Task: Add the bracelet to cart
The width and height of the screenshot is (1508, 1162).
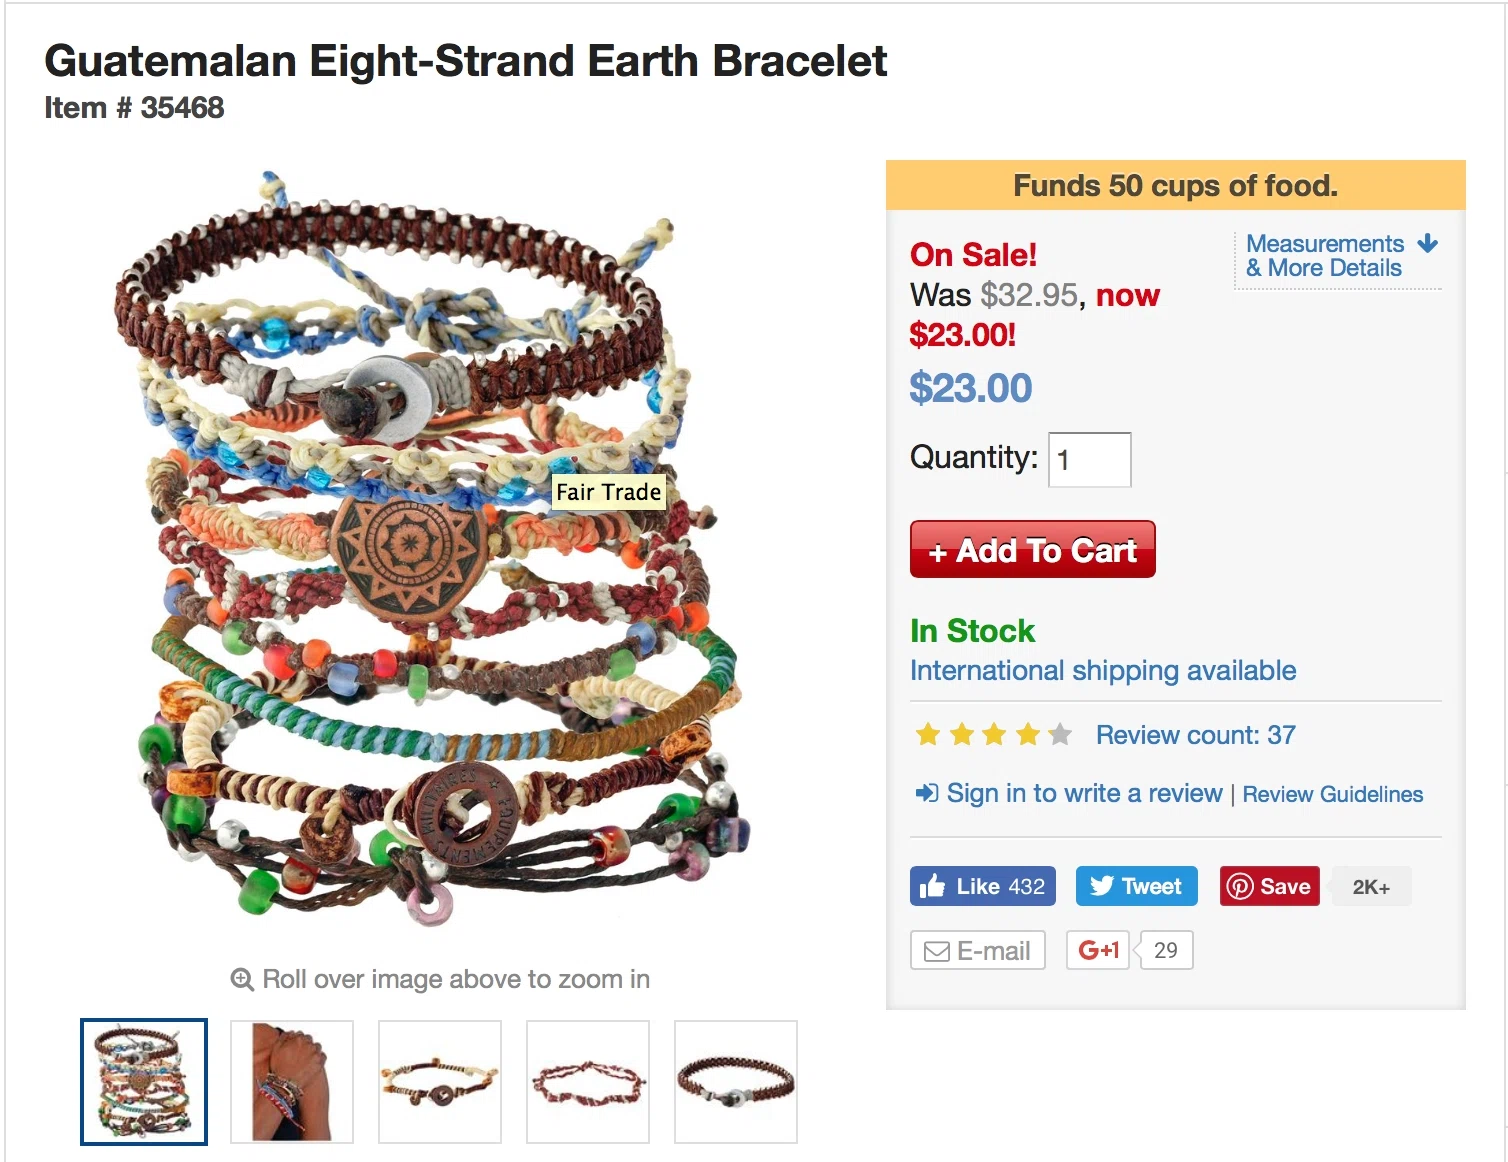Action: 1033,549
